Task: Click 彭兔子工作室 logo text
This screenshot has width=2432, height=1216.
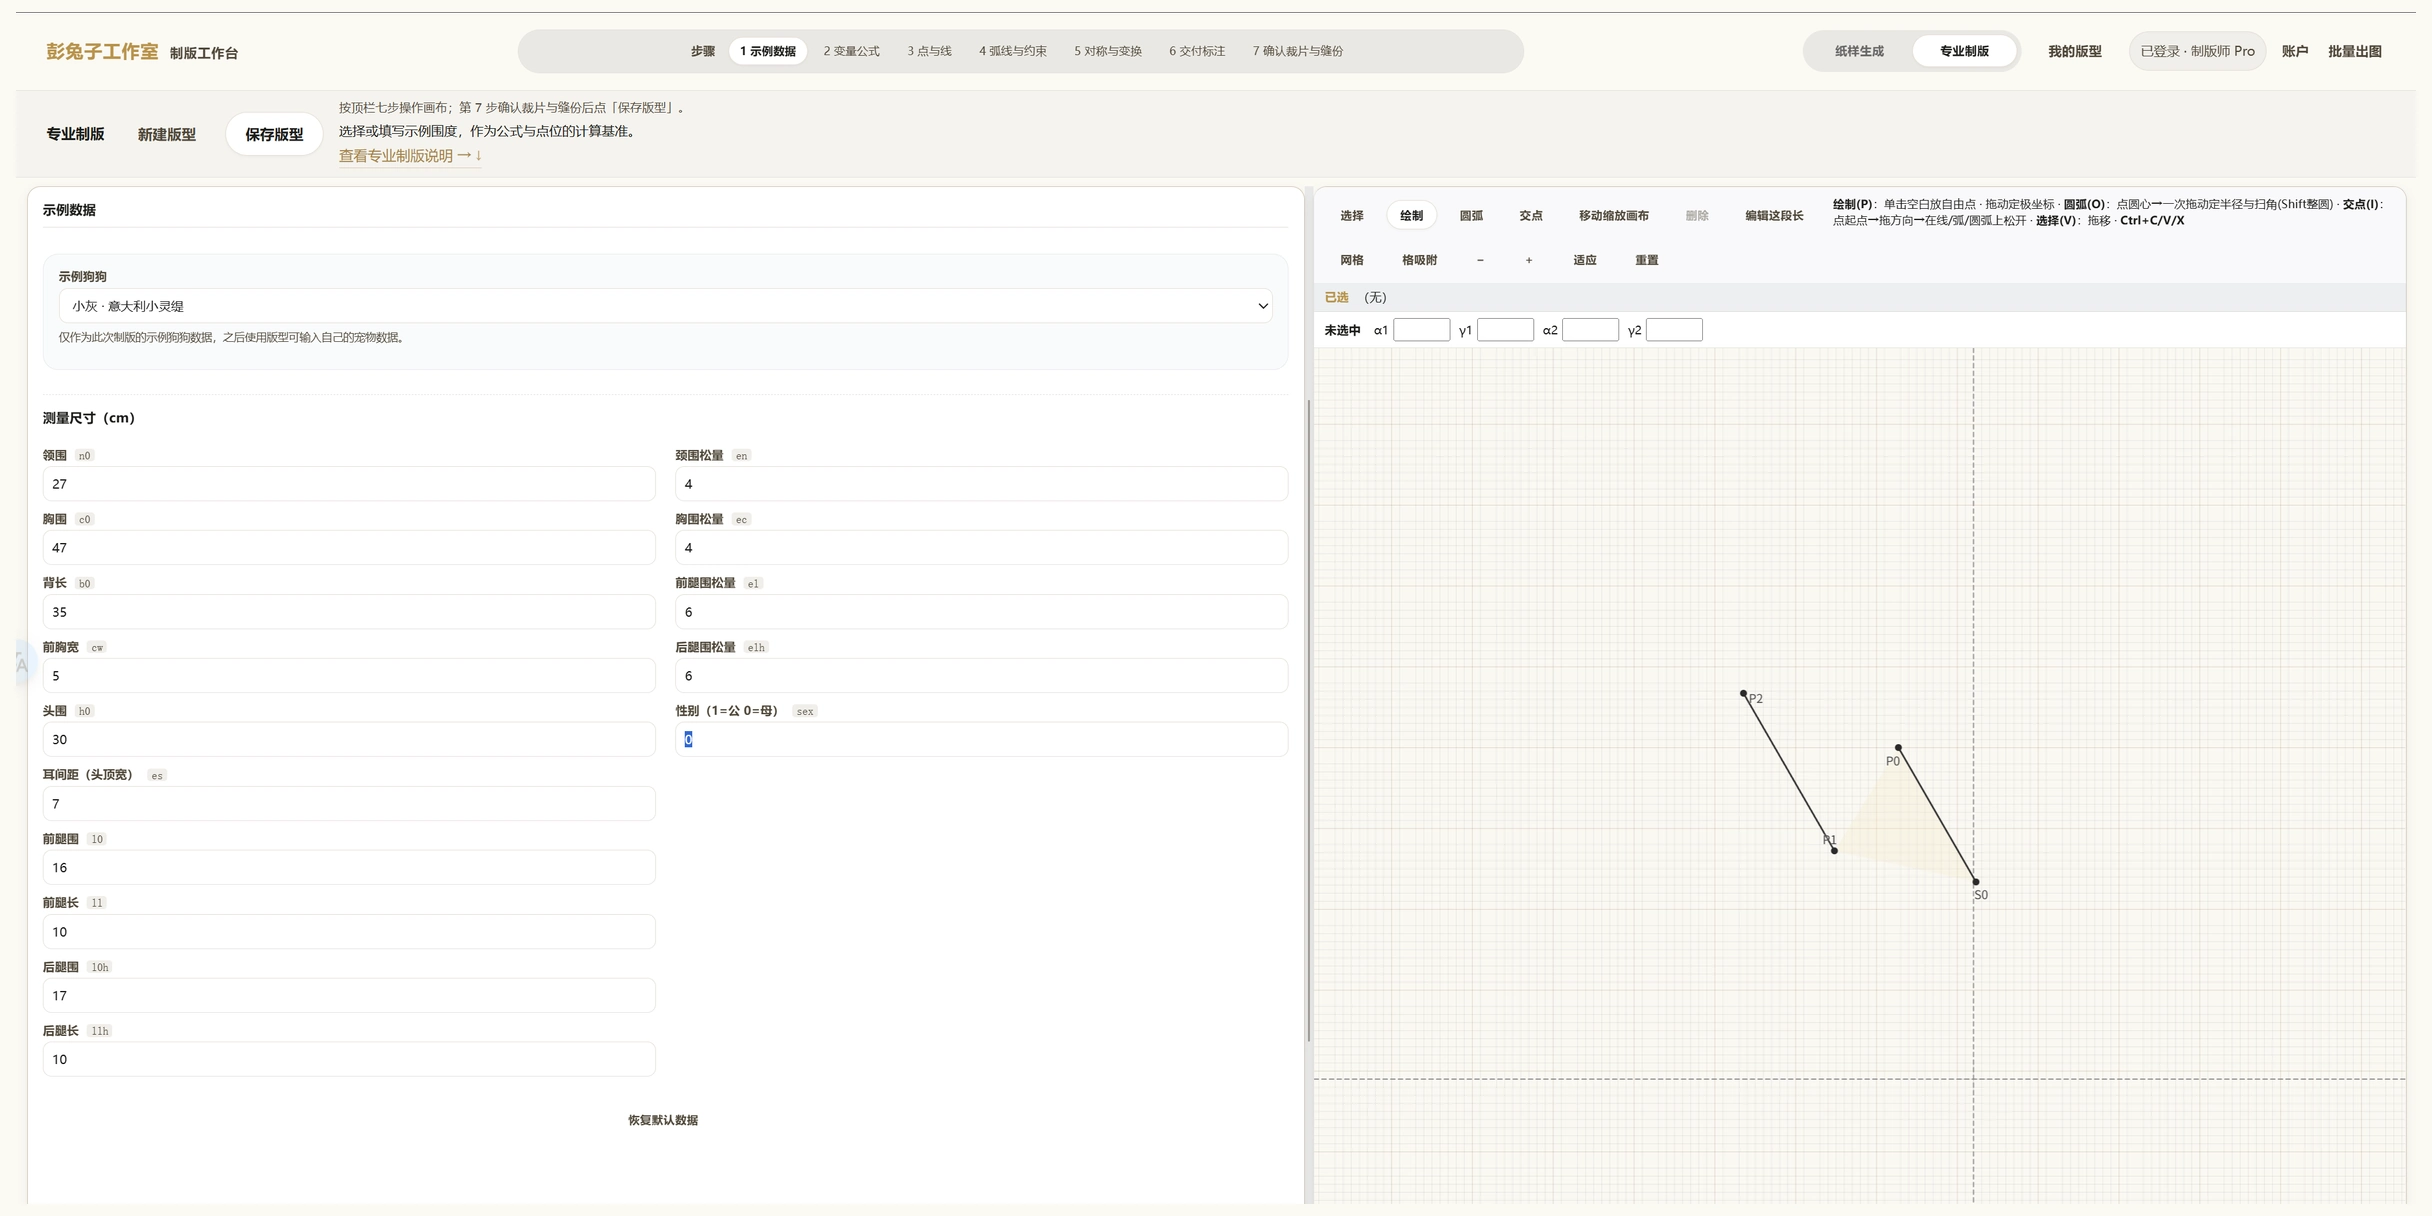Action: coord(102,51)
